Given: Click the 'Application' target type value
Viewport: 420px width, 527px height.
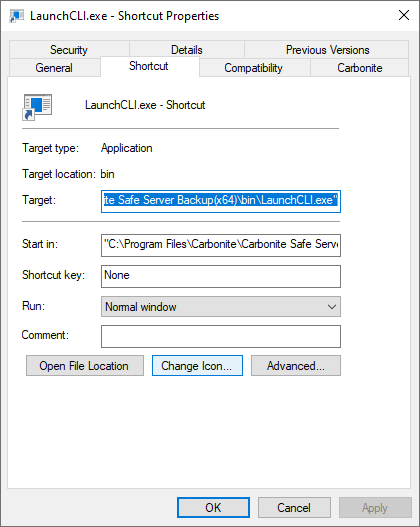Looking at the screenshot, I should [127, 148].
